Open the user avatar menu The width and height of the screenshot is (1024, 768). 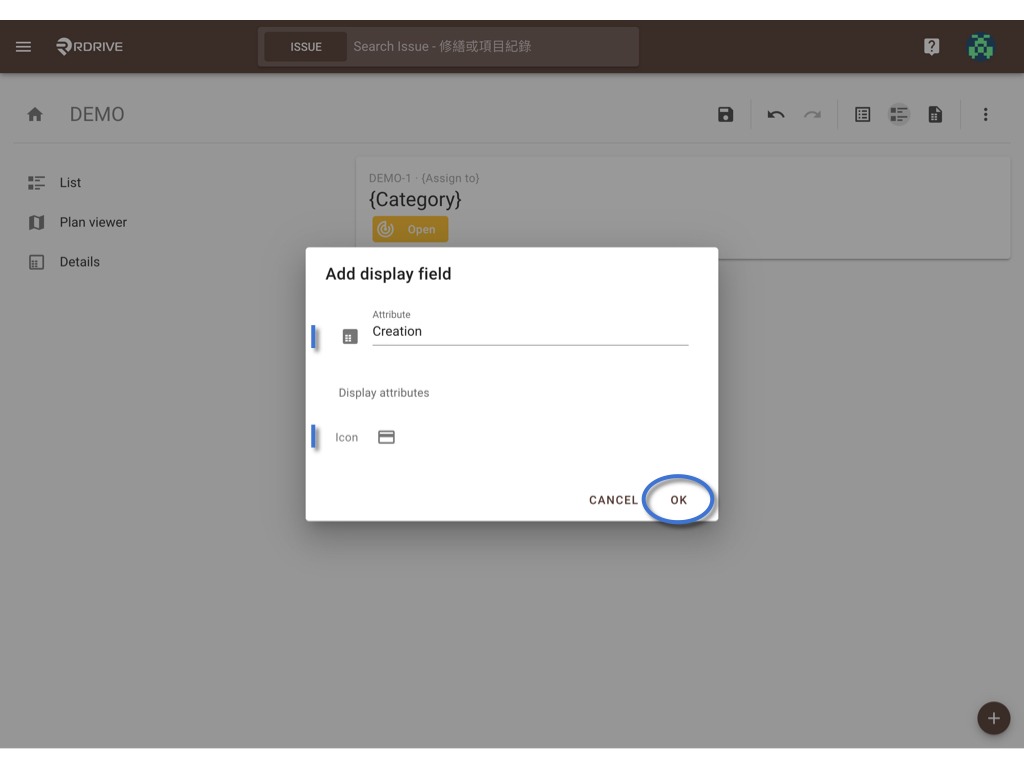pos(980,46)
